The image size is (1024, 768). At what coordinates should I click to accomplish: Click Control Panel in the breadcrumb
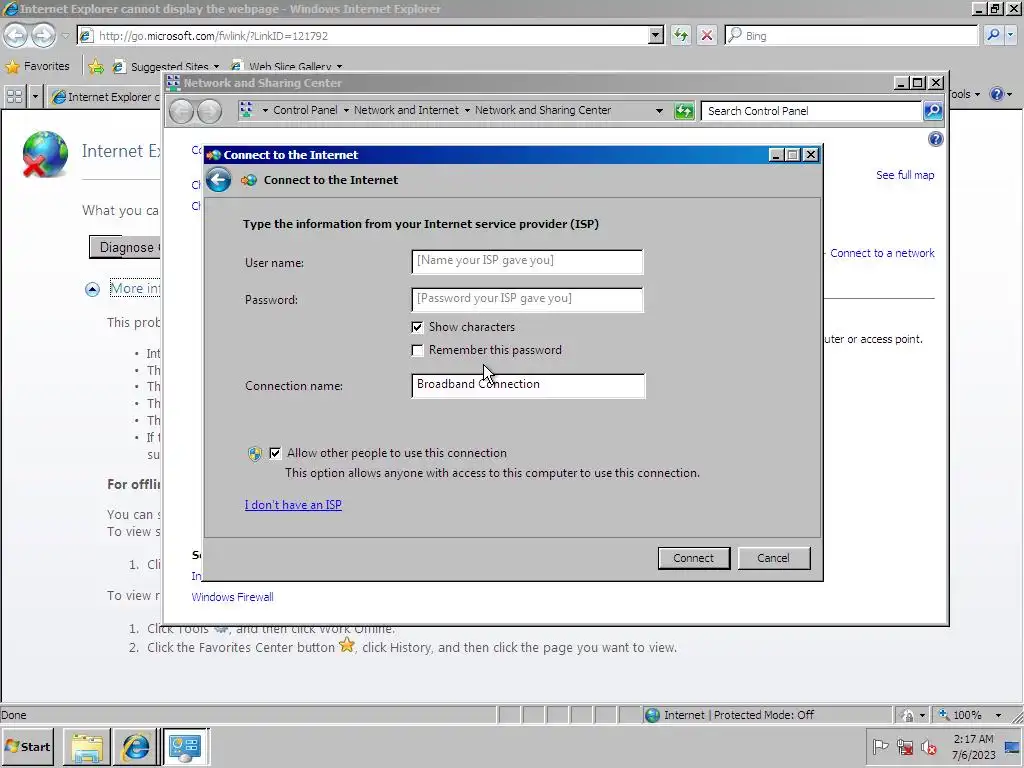(305, 110)
